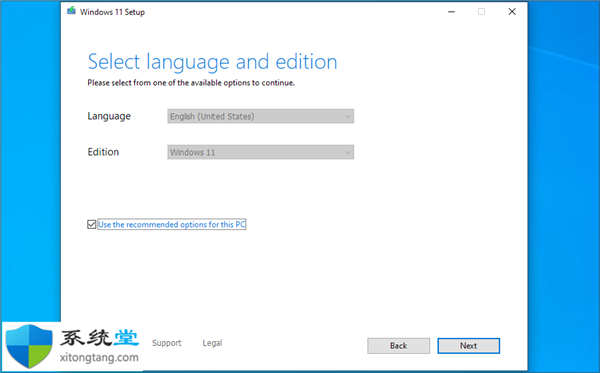This screenshot has width=600, height=373.
Task: Click 'Please select from one of the available options' text
Action: [191, 83]
